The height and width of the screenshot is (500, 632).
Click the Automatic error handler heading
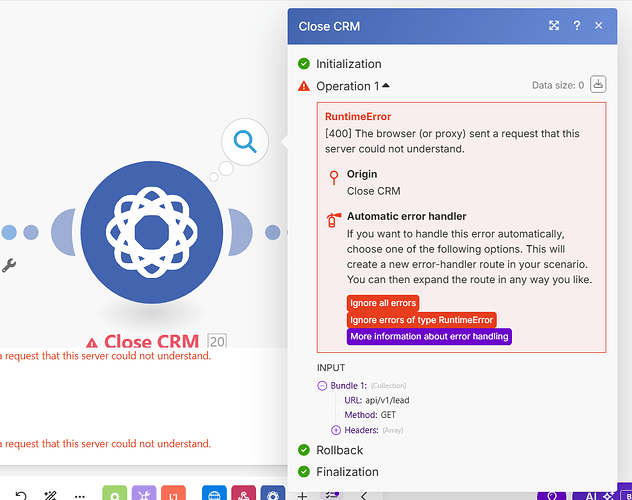(406, 216)
